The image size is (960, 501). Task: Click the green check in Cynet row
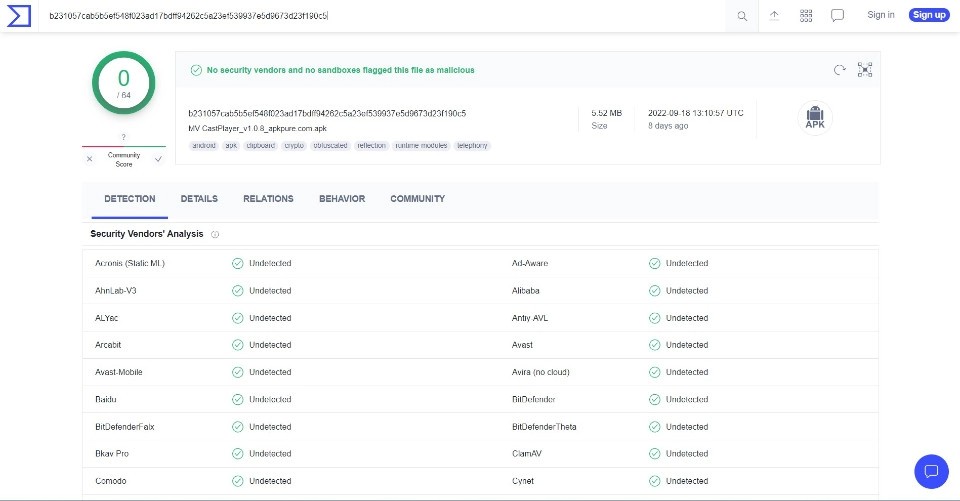(654, 481)
